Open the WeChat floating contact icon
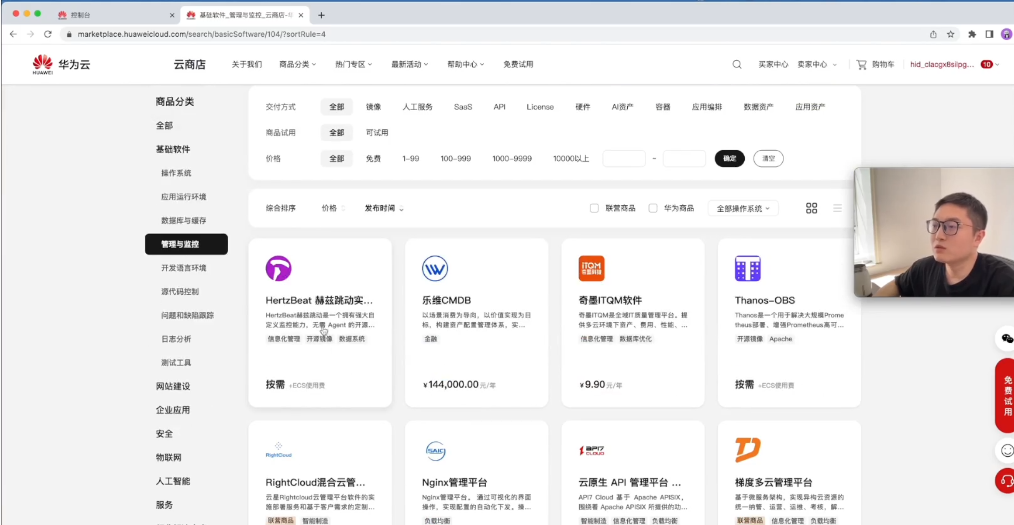This screenshot has width=1014, height=525. point(1006,339)
